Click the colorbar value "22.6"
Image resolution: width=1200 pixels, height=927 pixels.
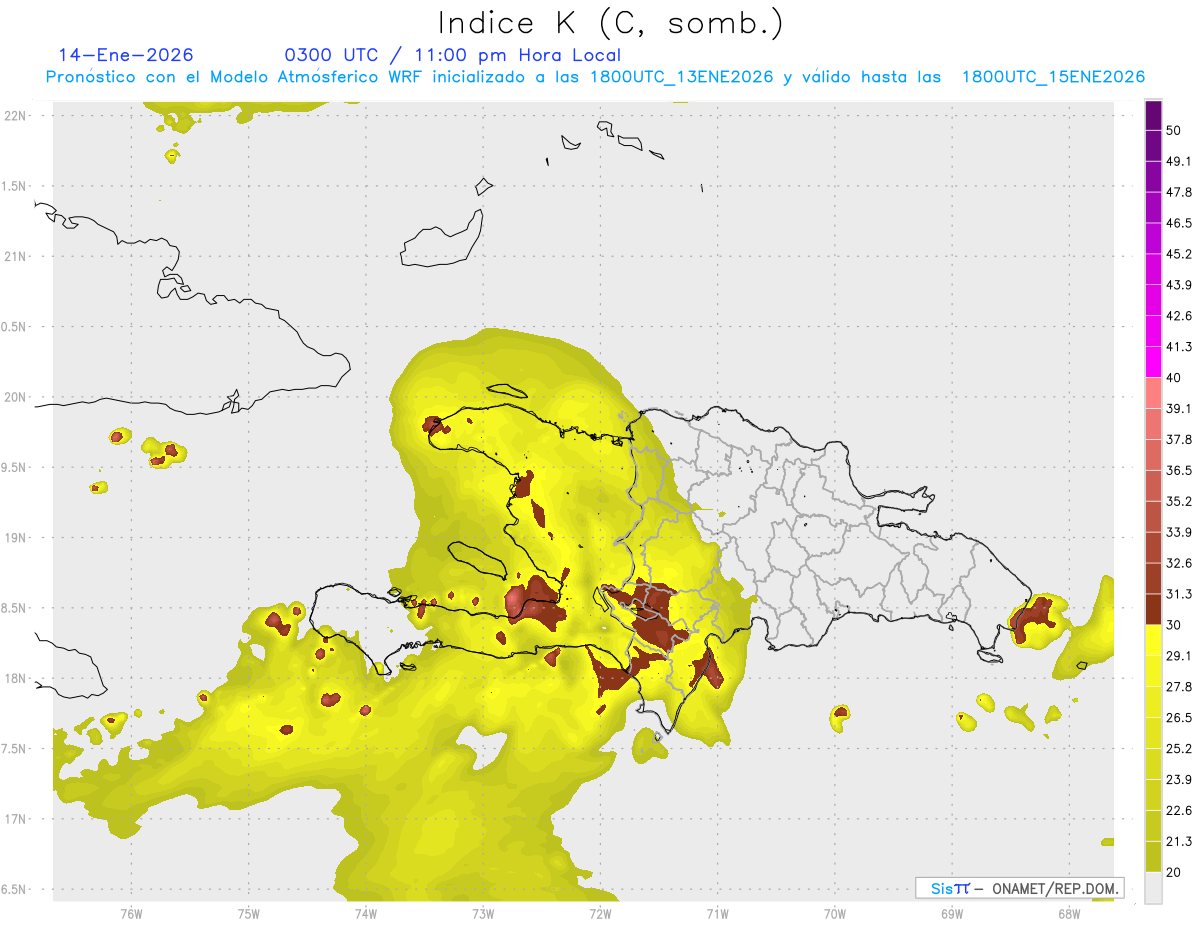point(1179,810)
